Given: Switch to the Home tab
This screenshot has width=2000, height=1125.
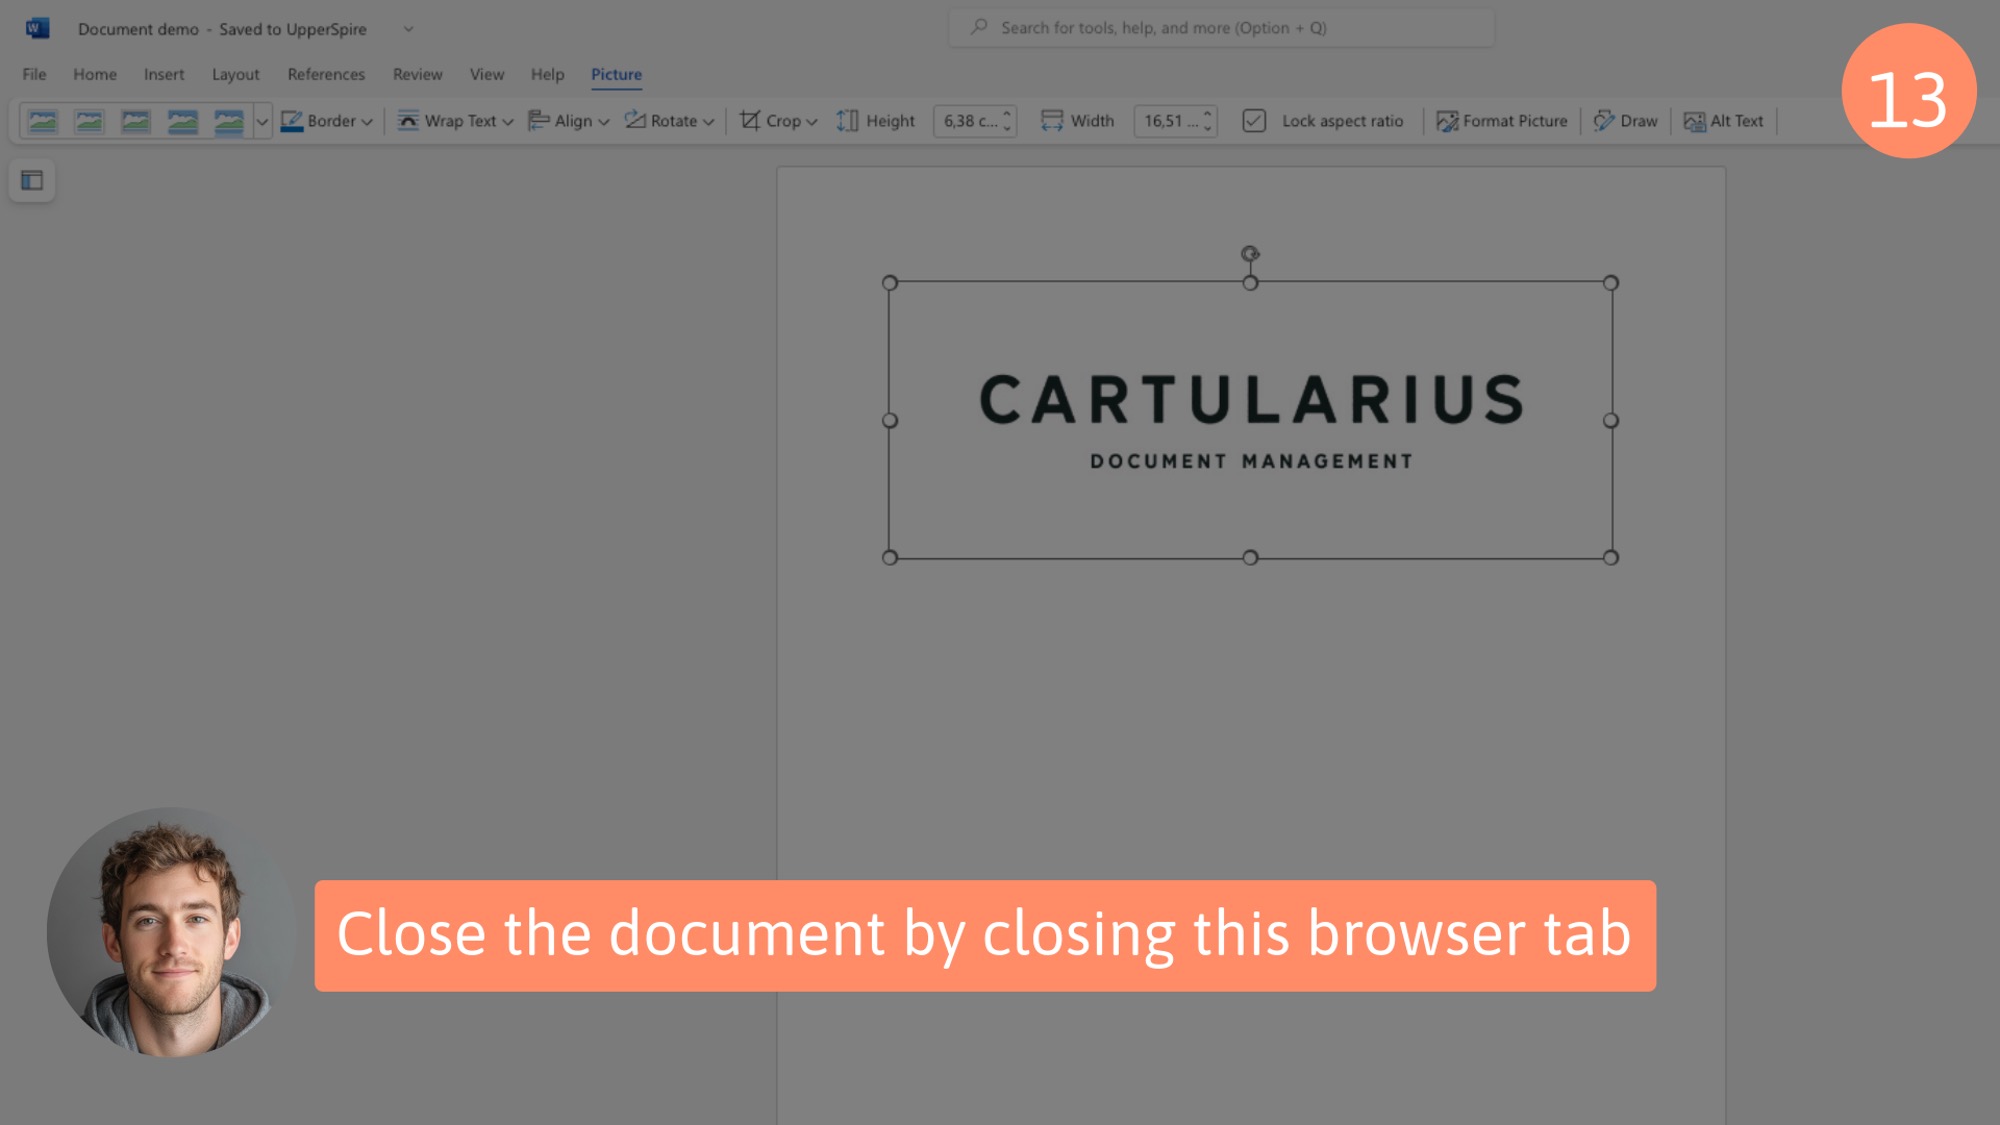Looking at the screenshot, I should coord(95,74).
